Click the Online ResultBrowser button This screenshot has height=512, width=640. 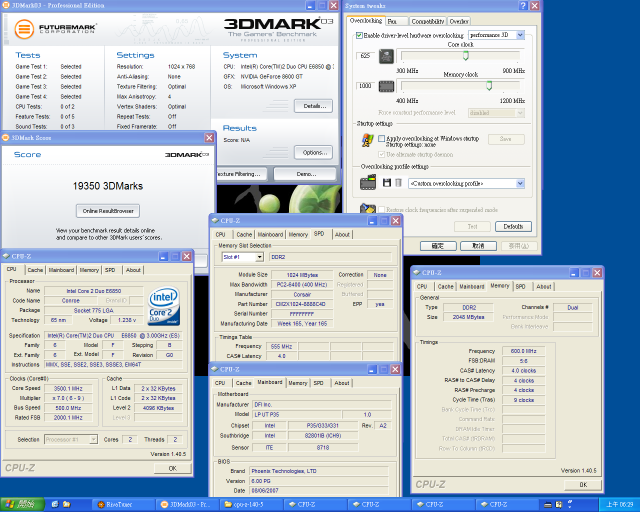click(108, 211)
